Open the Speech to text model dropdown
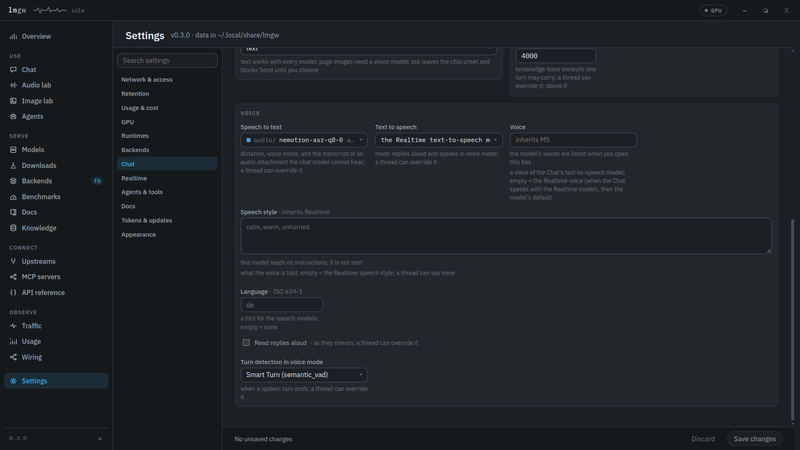This screenshot has height=450, width=800. (x=304, y=140)
